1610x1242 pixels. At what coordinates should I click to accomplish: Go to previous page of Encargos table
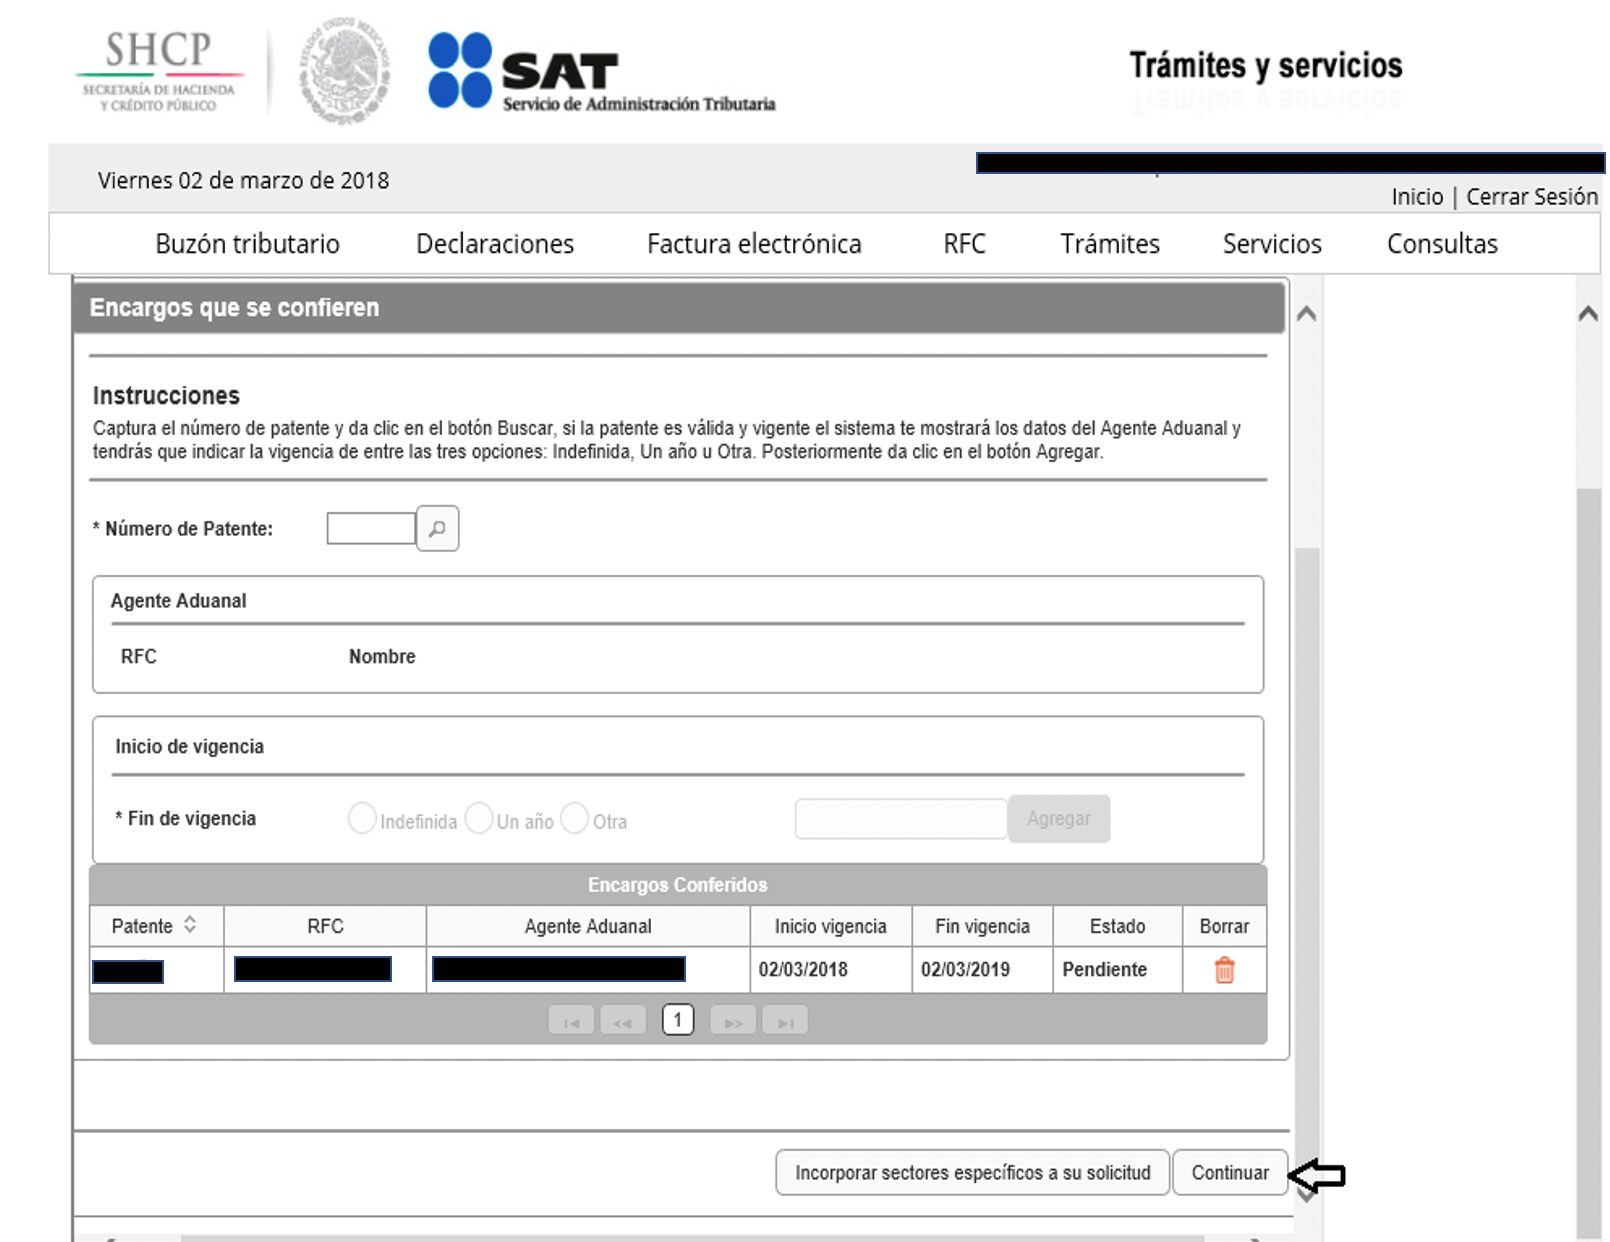click(x=623, y=1022)
